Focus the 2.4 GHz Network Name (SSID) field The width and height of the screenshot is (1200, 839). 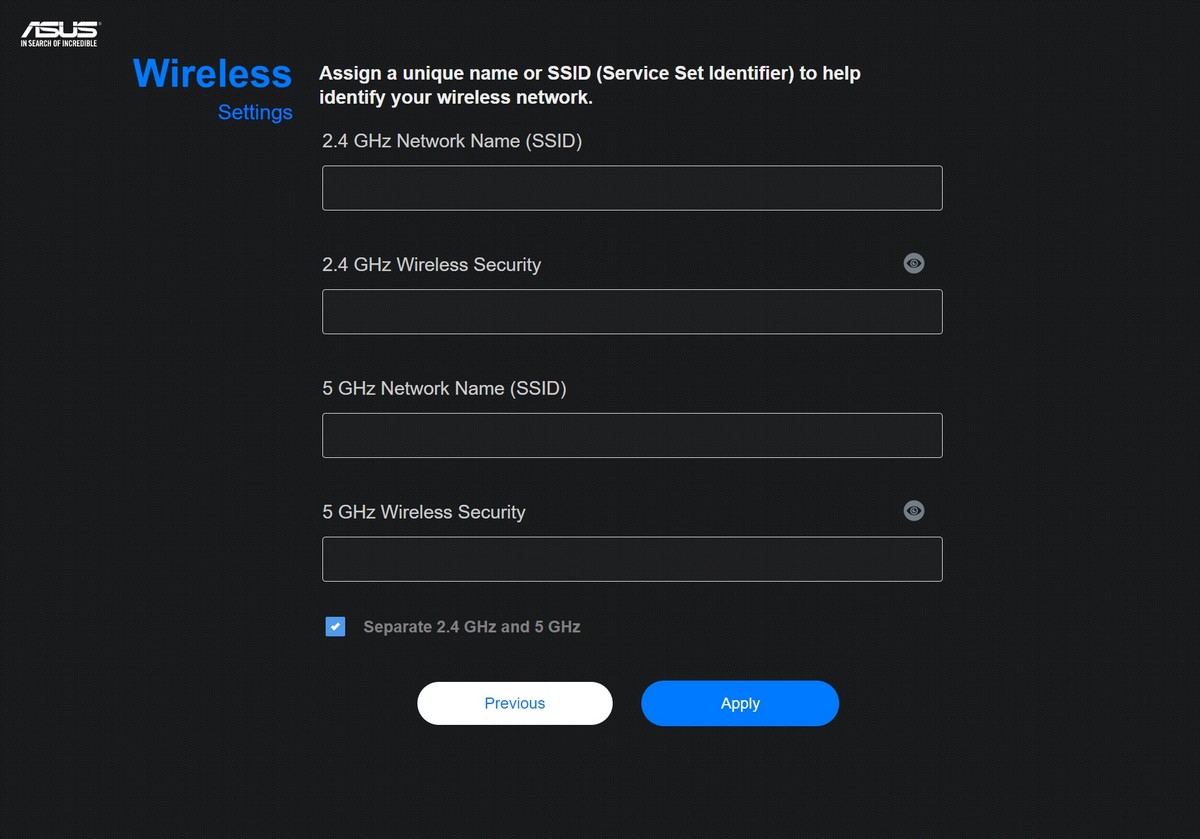(632, 188)
